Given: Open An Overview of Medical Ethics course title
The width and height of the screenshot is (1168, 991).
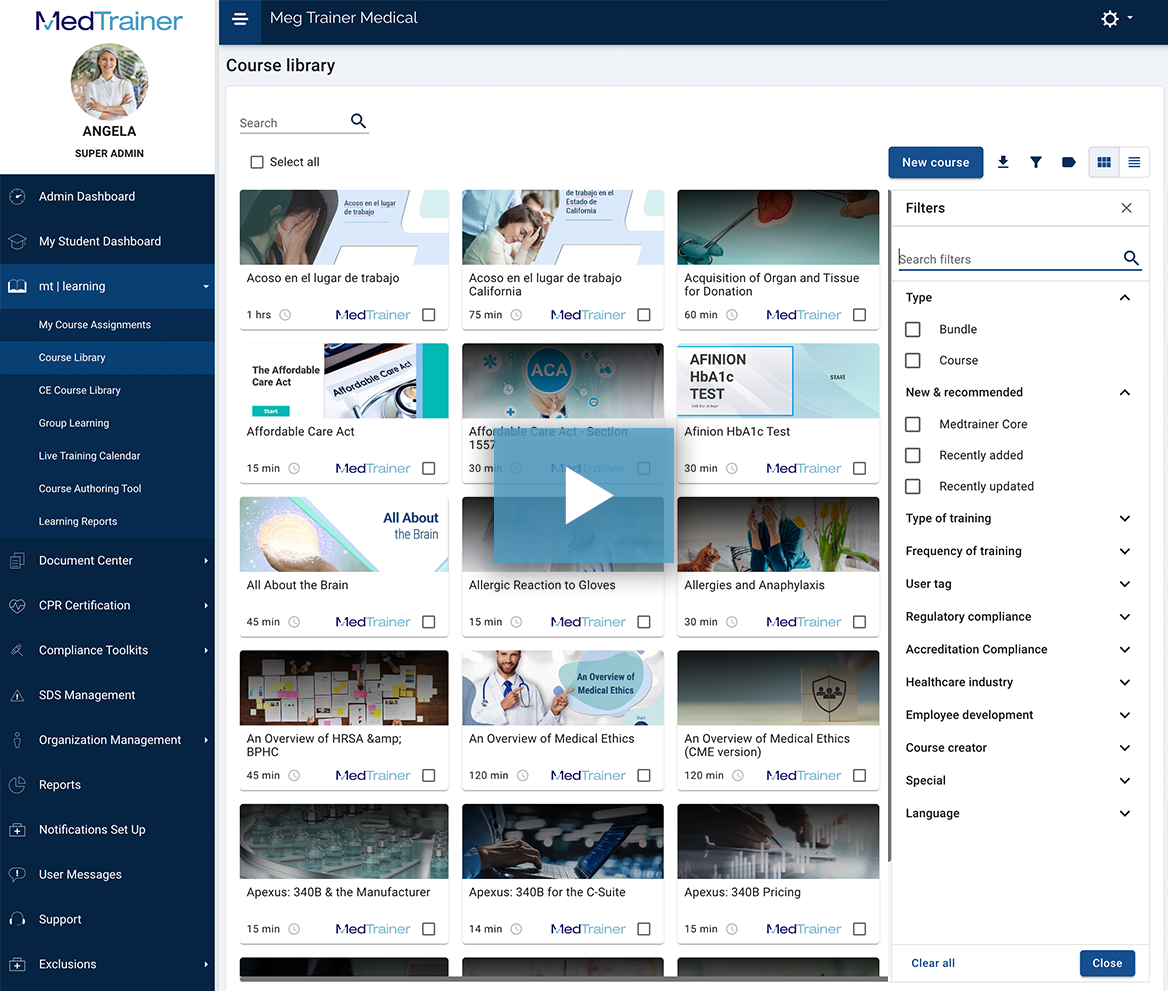Looking at the screenshot, I should (x=551, y=738).
